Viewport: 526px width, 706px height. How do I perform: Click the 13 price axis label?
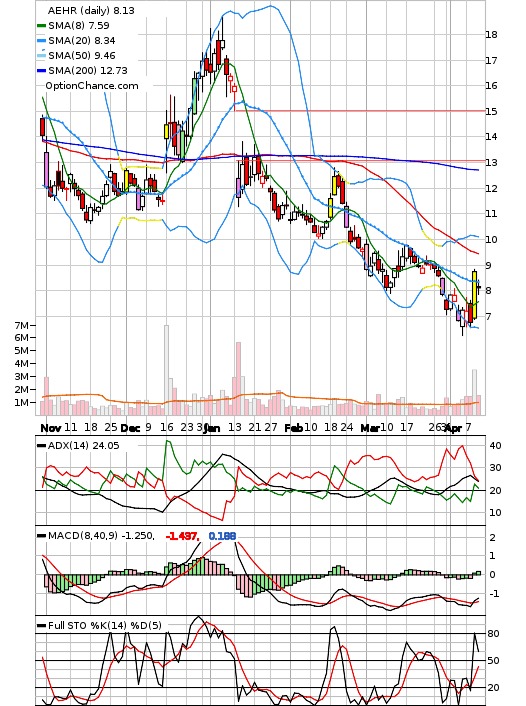(491, 163)
